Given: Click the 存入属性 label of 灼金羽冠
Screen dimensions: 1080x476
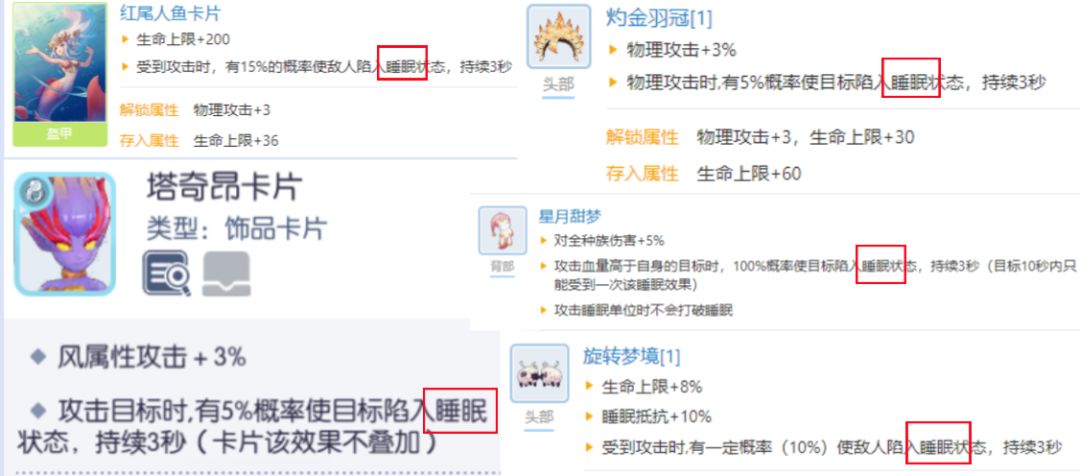Looking at the screenshot, I should pyautogui.click(x=642, y=174).
